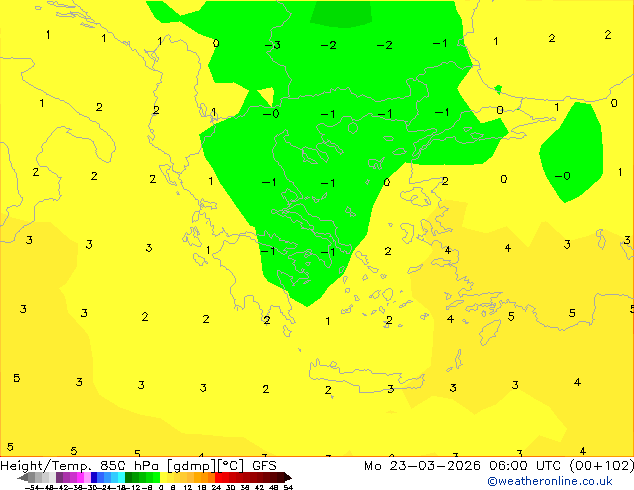Screen dimensions: 634x490
Task: Click the orange legend color swatch
Action: tap(204, 478)
